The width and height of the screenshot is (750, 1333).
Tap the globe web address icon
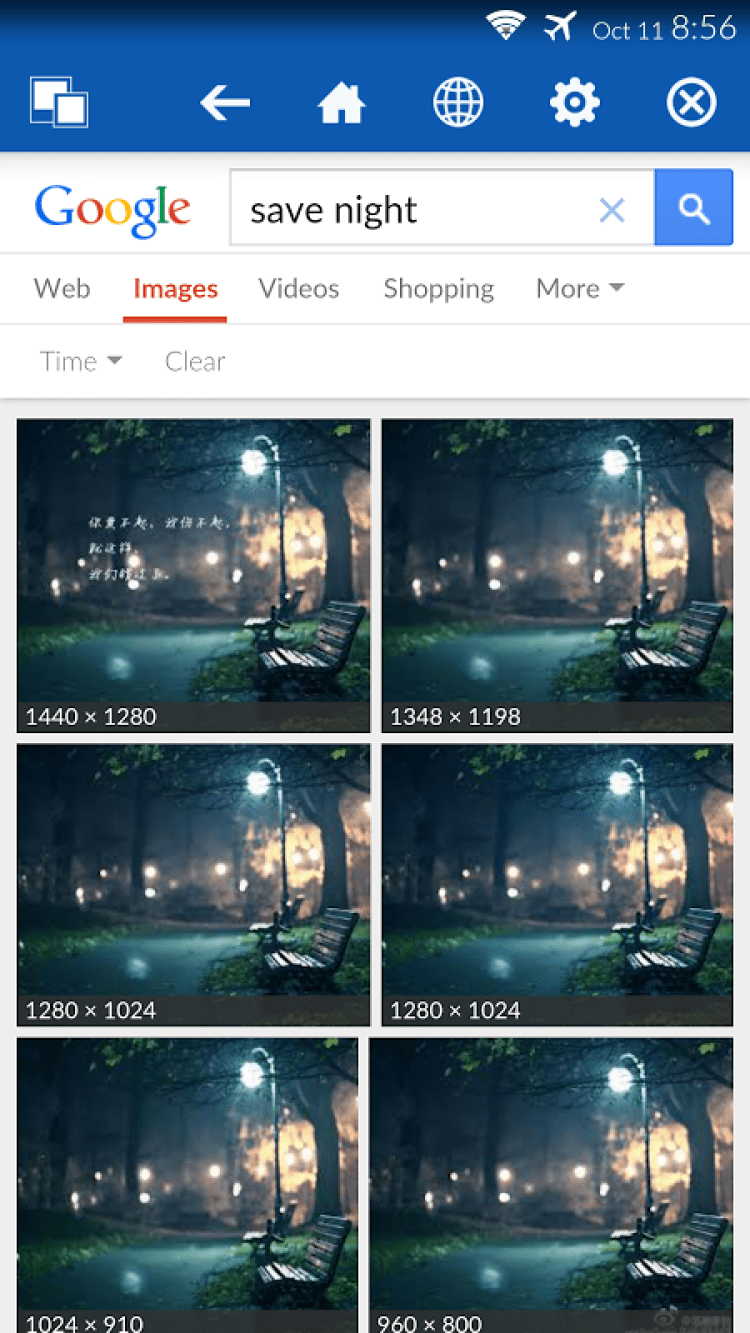[458, 102]
